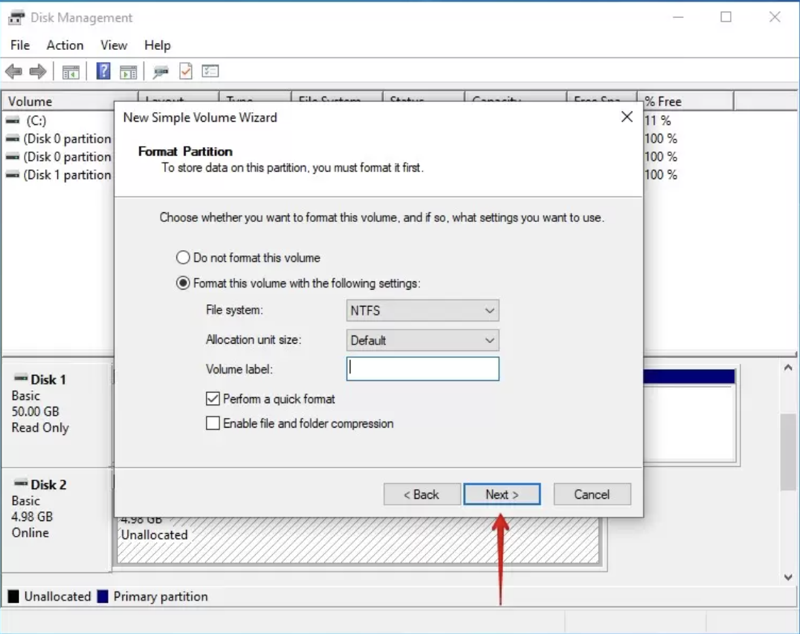800x634 pixels.
Task: Click the Forward arrow toolbar icon
Action: pos(38,72)
